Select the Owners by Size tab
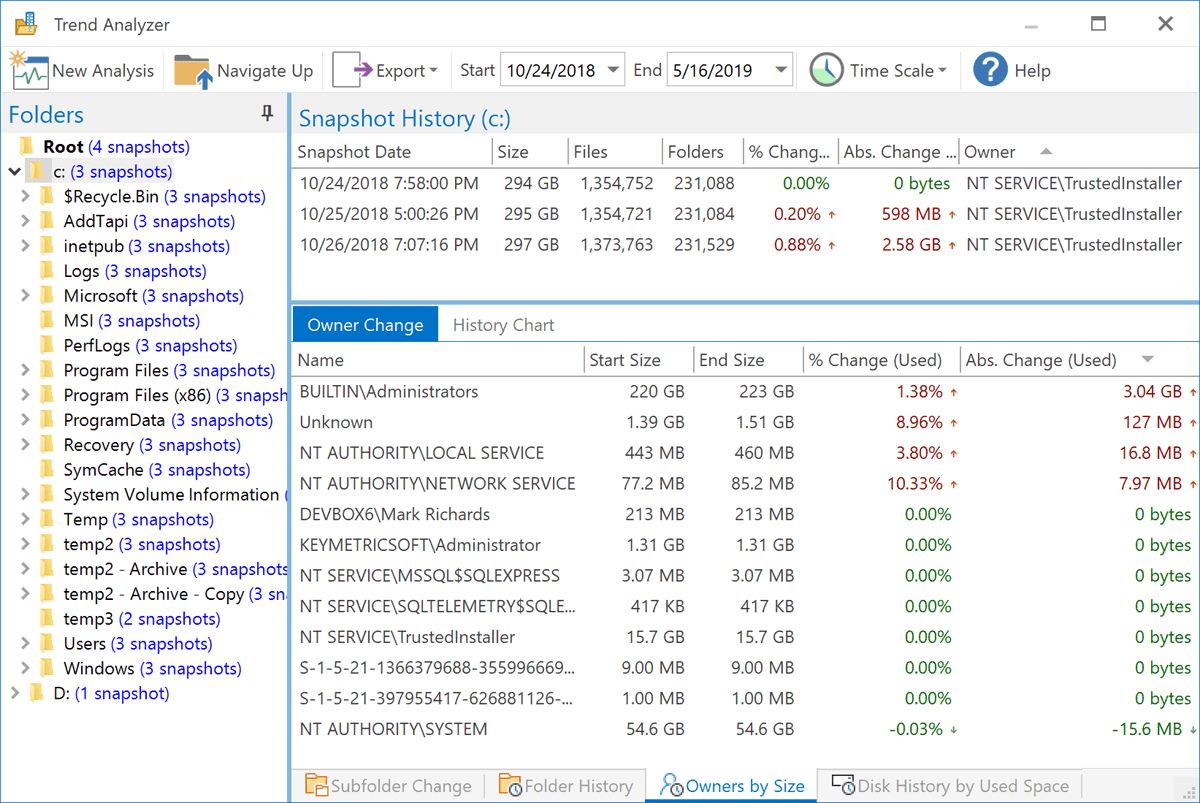 click(732, 786)
